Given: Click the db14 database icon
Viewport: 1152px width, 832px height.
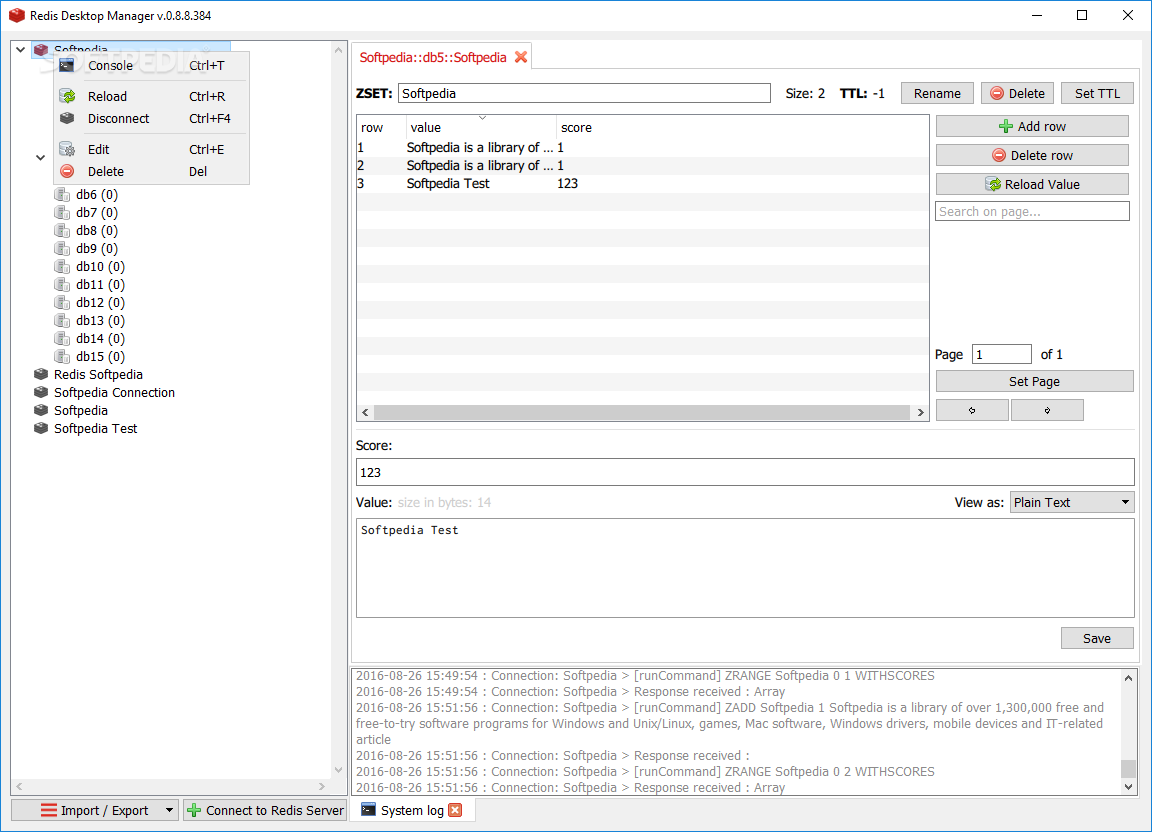Looking at the screenshot, I should [x=62, y=338].
